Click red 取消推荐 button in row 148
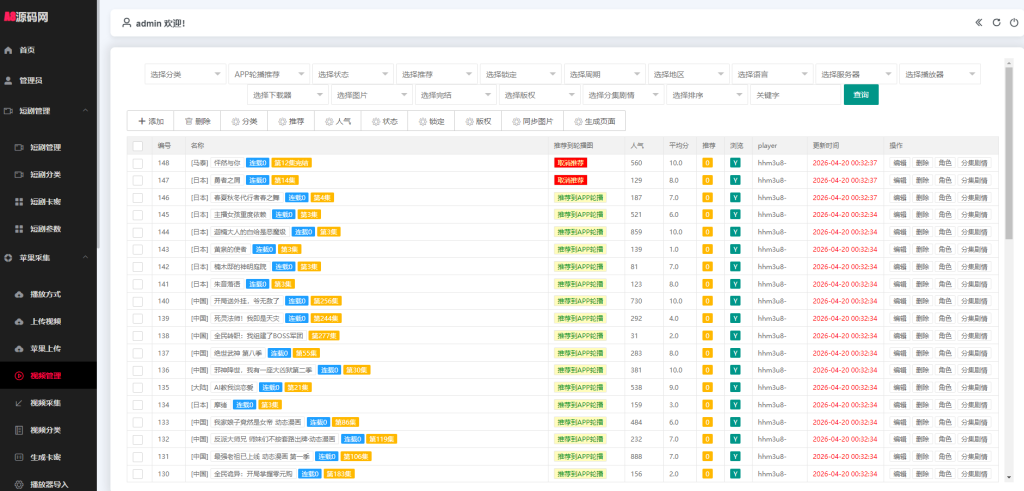Screen dimensions: 1024x491 click(570, 163)
